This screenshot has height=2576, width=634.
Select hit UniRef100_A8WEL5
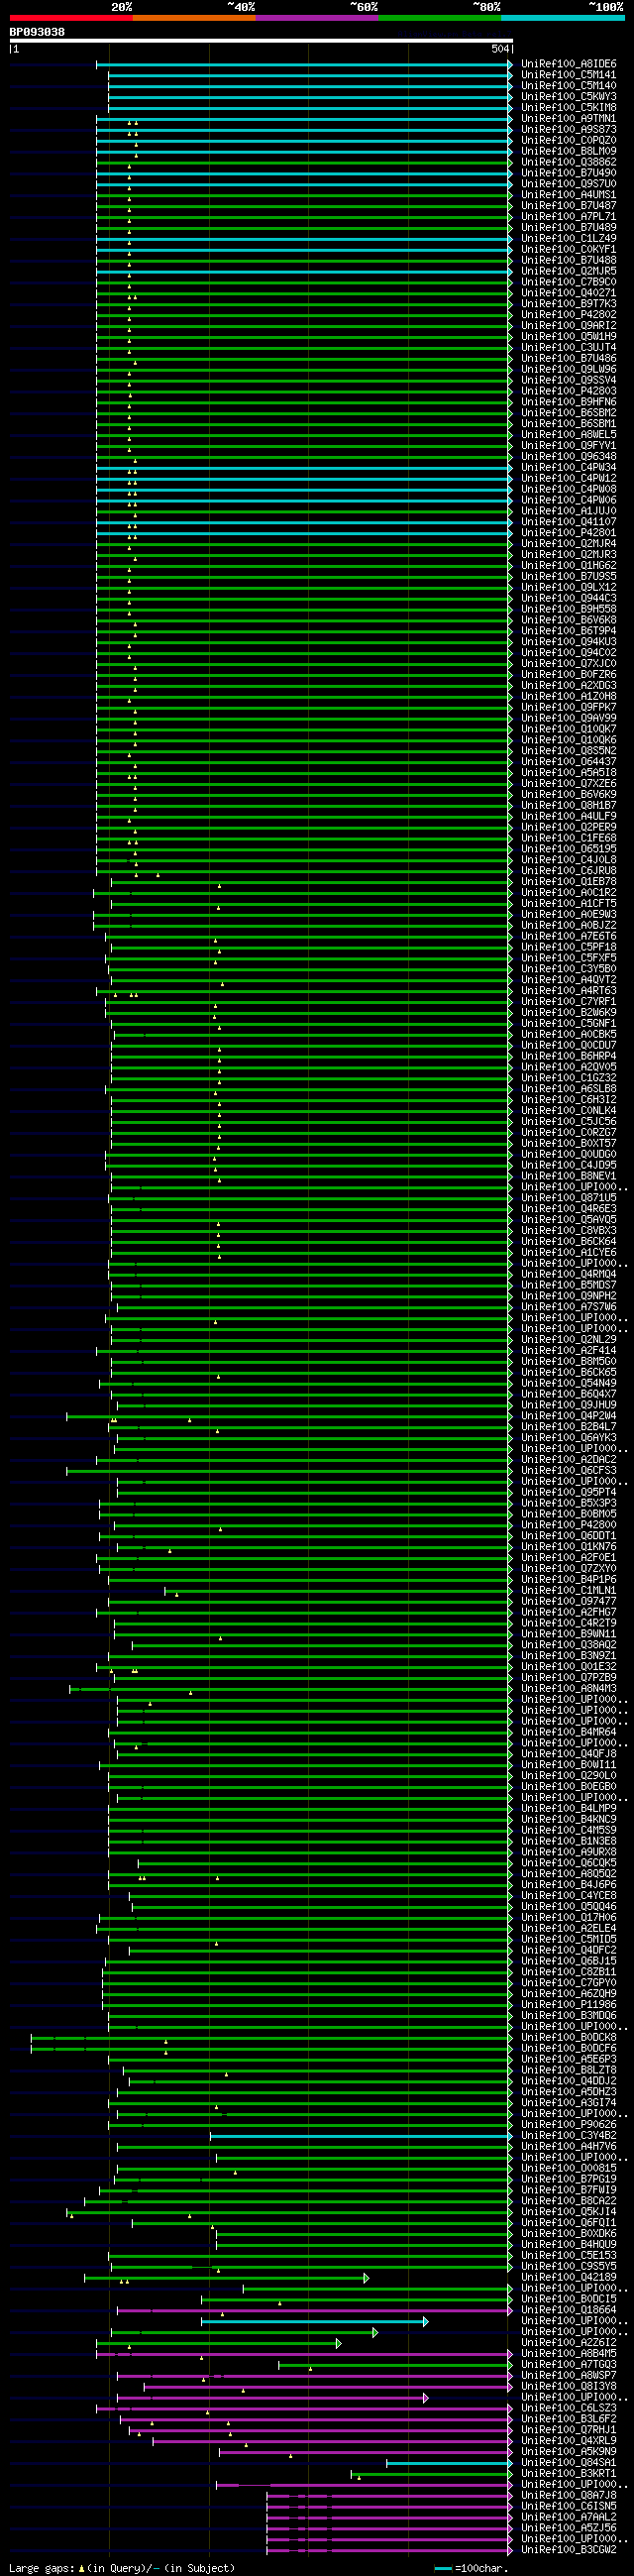(x=569, y=435)
